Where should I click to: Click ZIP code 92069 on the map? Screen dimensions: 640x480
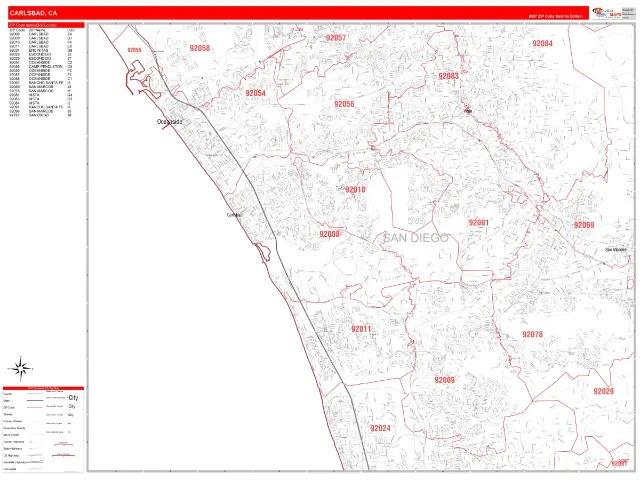tap(584, 225)
